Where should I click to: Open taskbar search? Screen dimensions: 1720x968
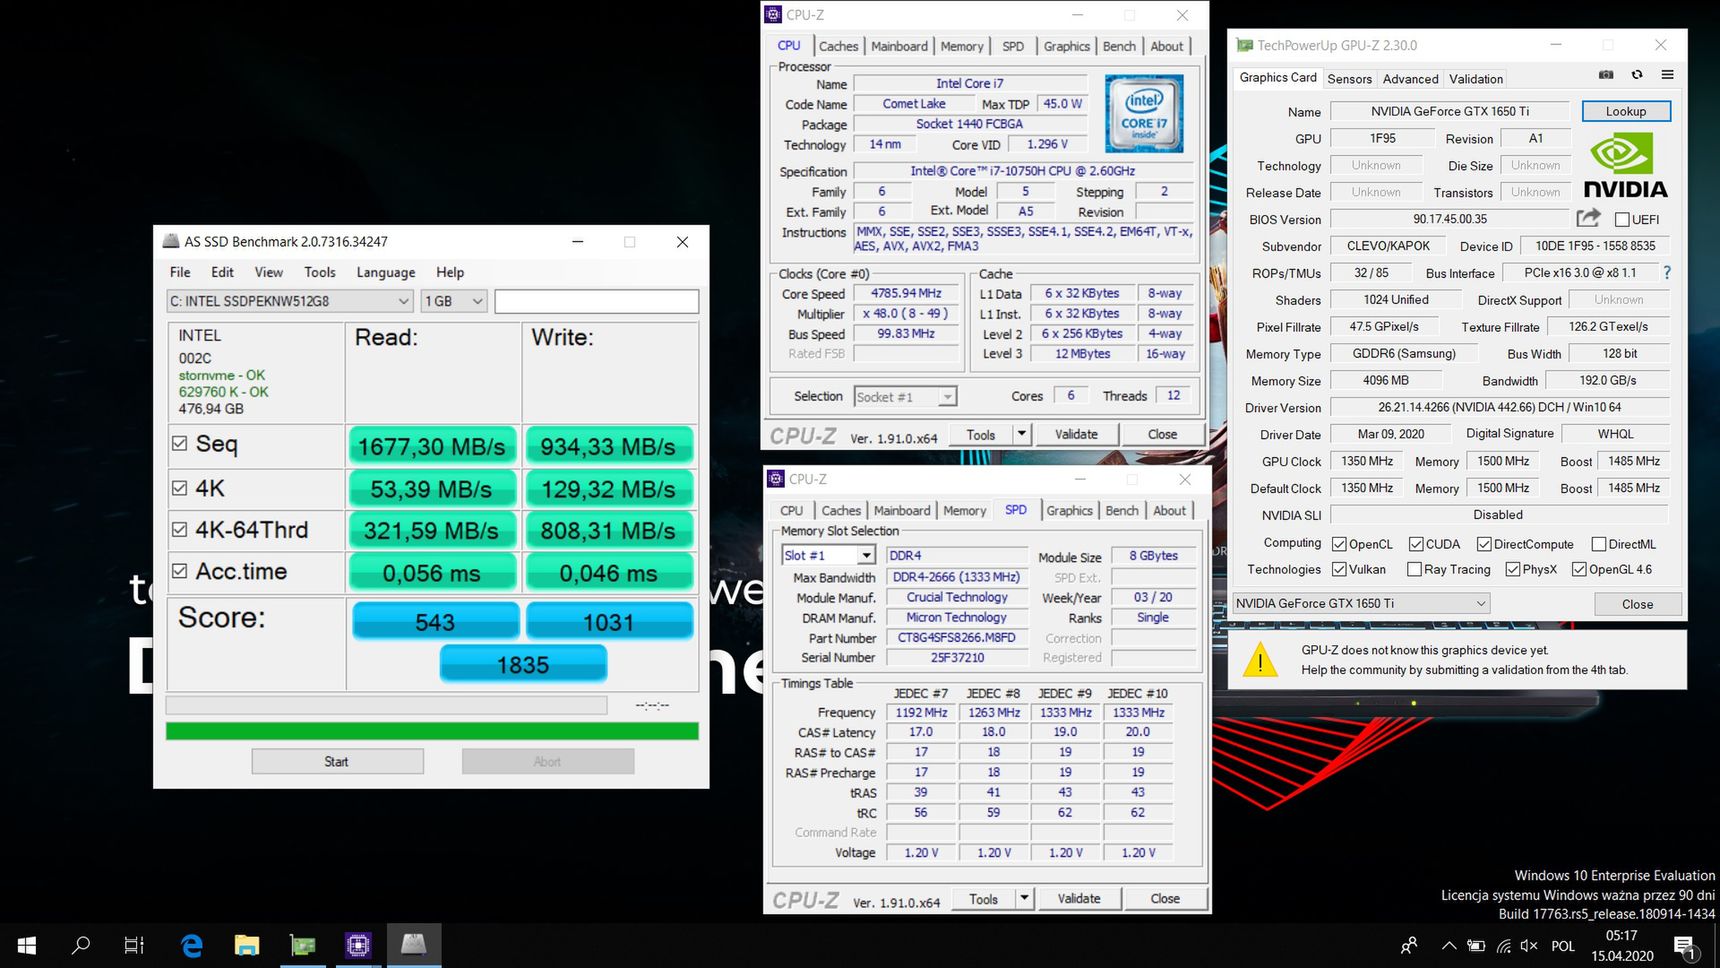pos(81,945)
